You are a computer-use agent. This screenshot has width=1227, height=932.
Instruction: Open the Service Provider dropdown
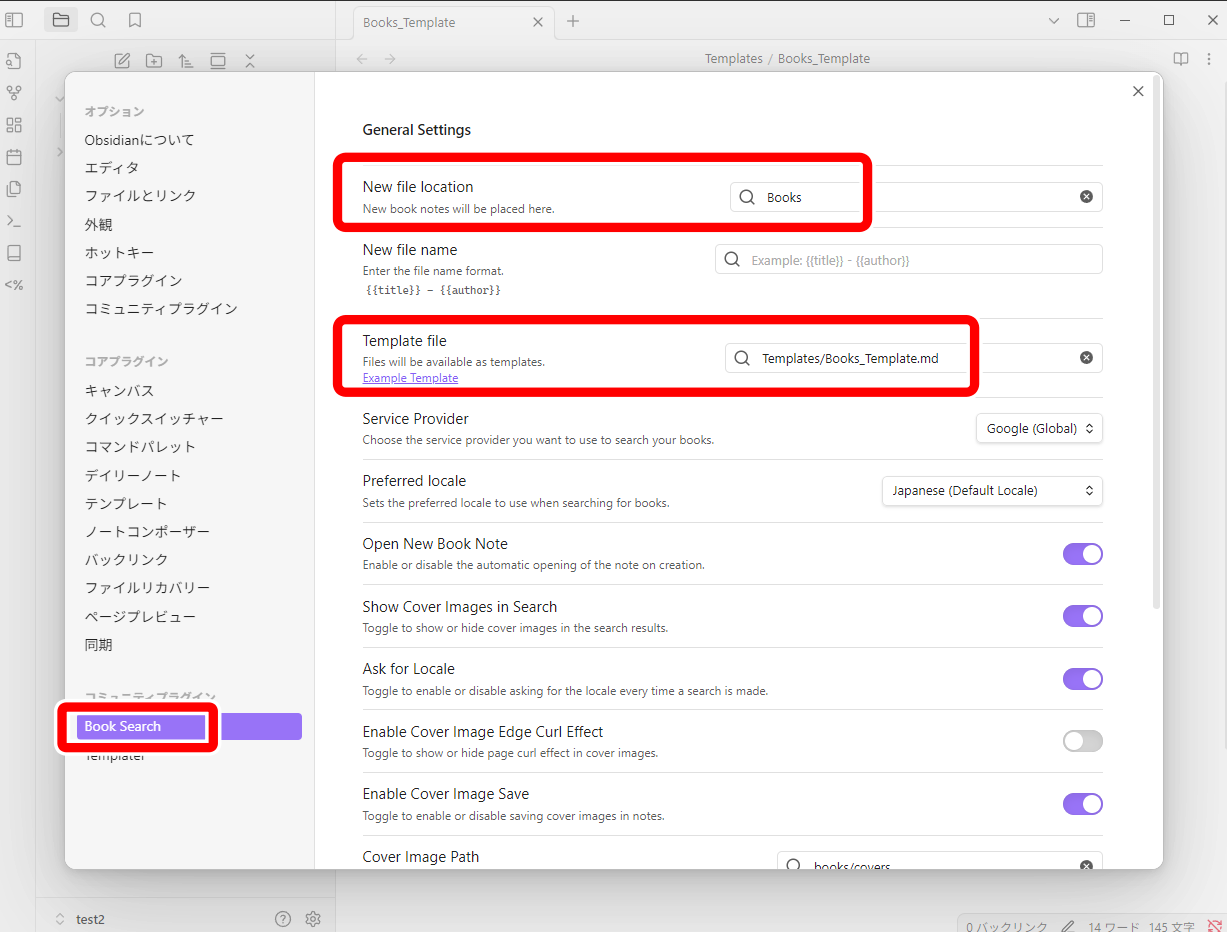coord(1039,428)
